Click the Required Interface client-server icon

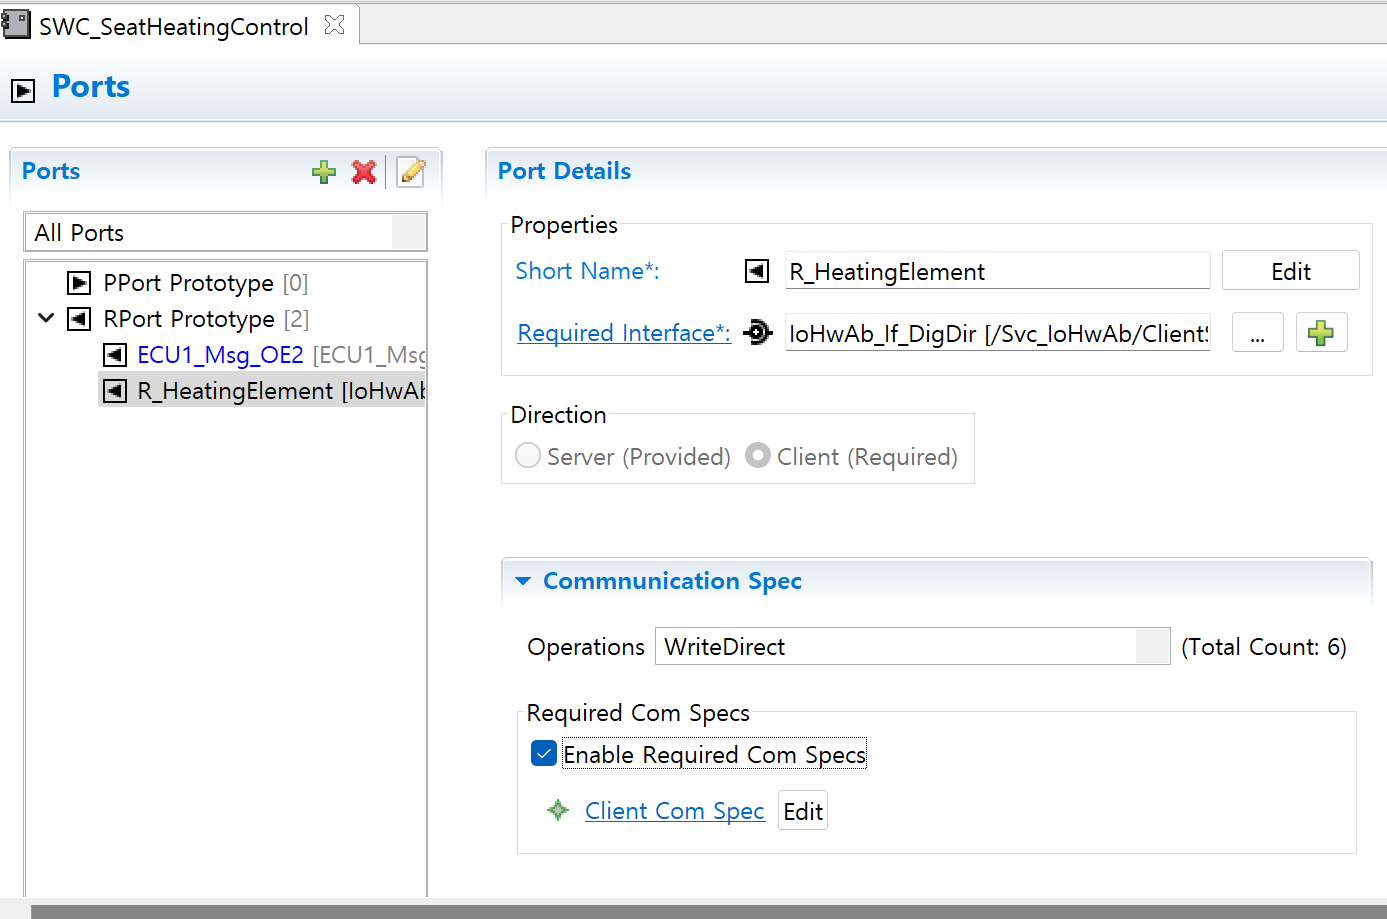pyautogui.click(x=758, y=332)
